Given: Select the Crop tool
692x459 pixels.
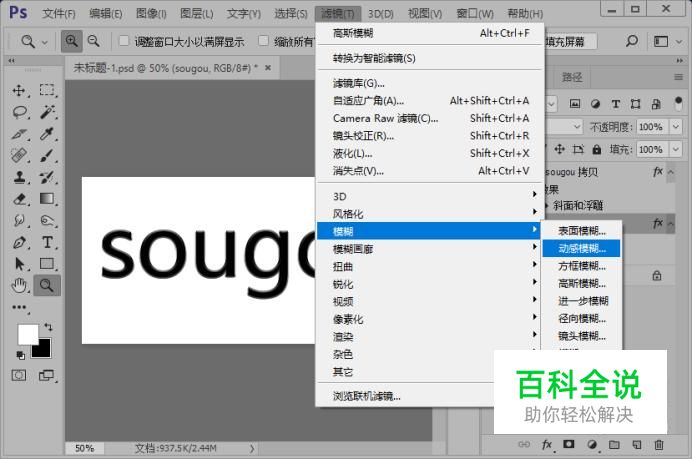Looking at the screenshot, I should click(19, 134).
